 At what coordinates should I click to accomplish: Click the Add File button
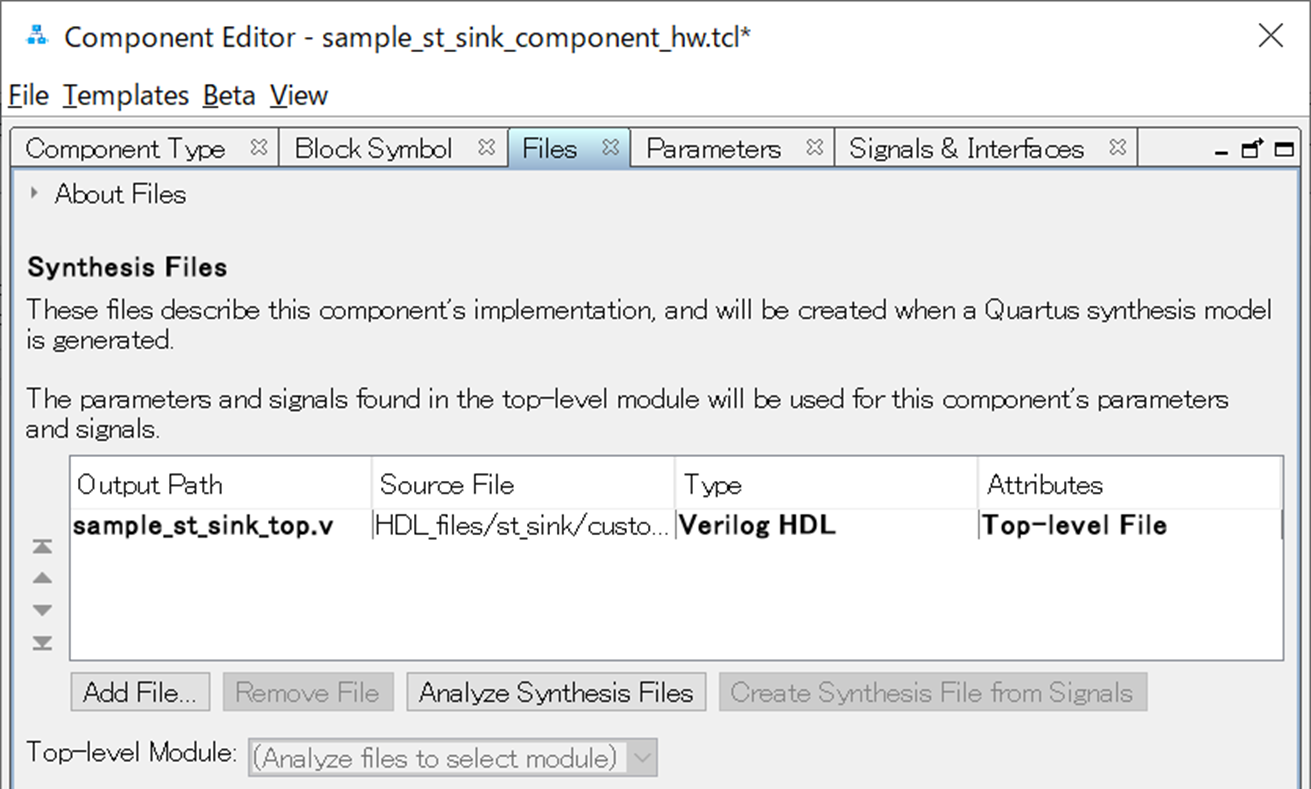[x=140, y=693]
